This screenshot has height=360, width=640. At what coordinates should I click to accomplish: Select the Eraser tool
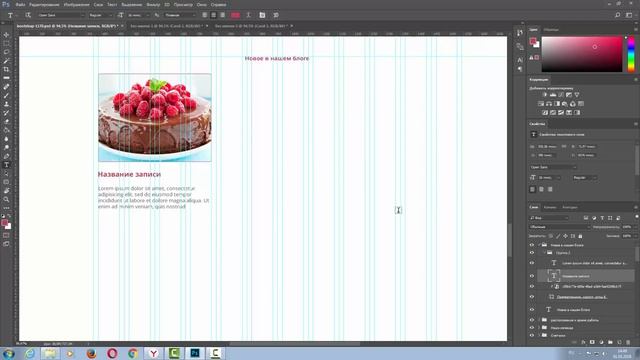click(x=6, y=122)
